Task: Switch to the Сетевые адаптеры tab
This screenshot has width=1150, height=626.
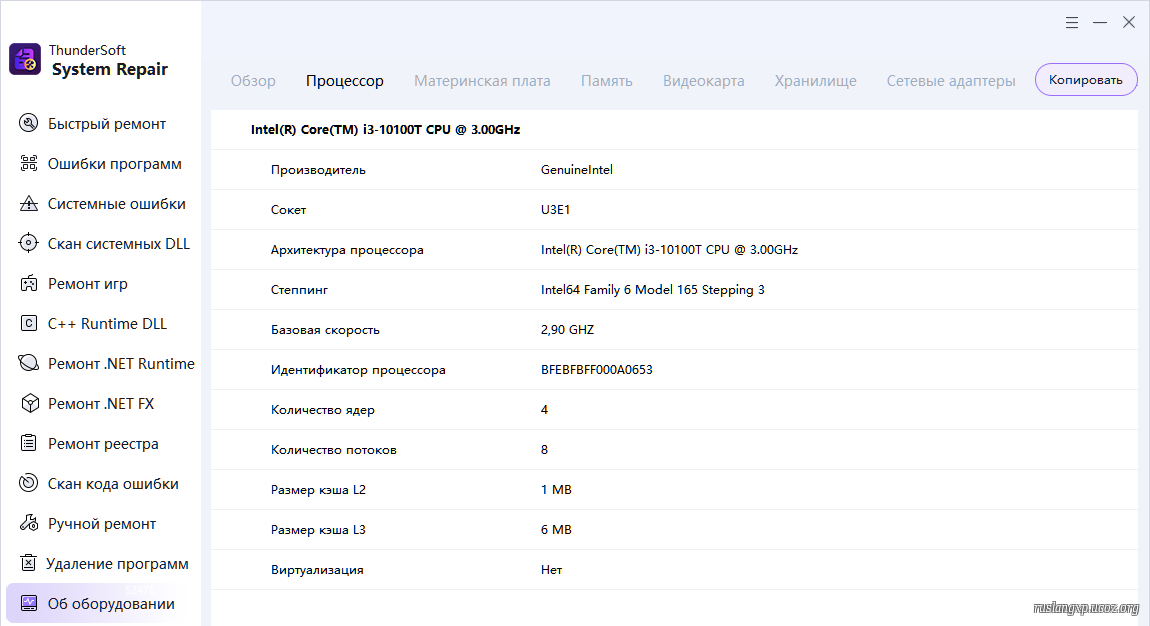Action: 950,81
